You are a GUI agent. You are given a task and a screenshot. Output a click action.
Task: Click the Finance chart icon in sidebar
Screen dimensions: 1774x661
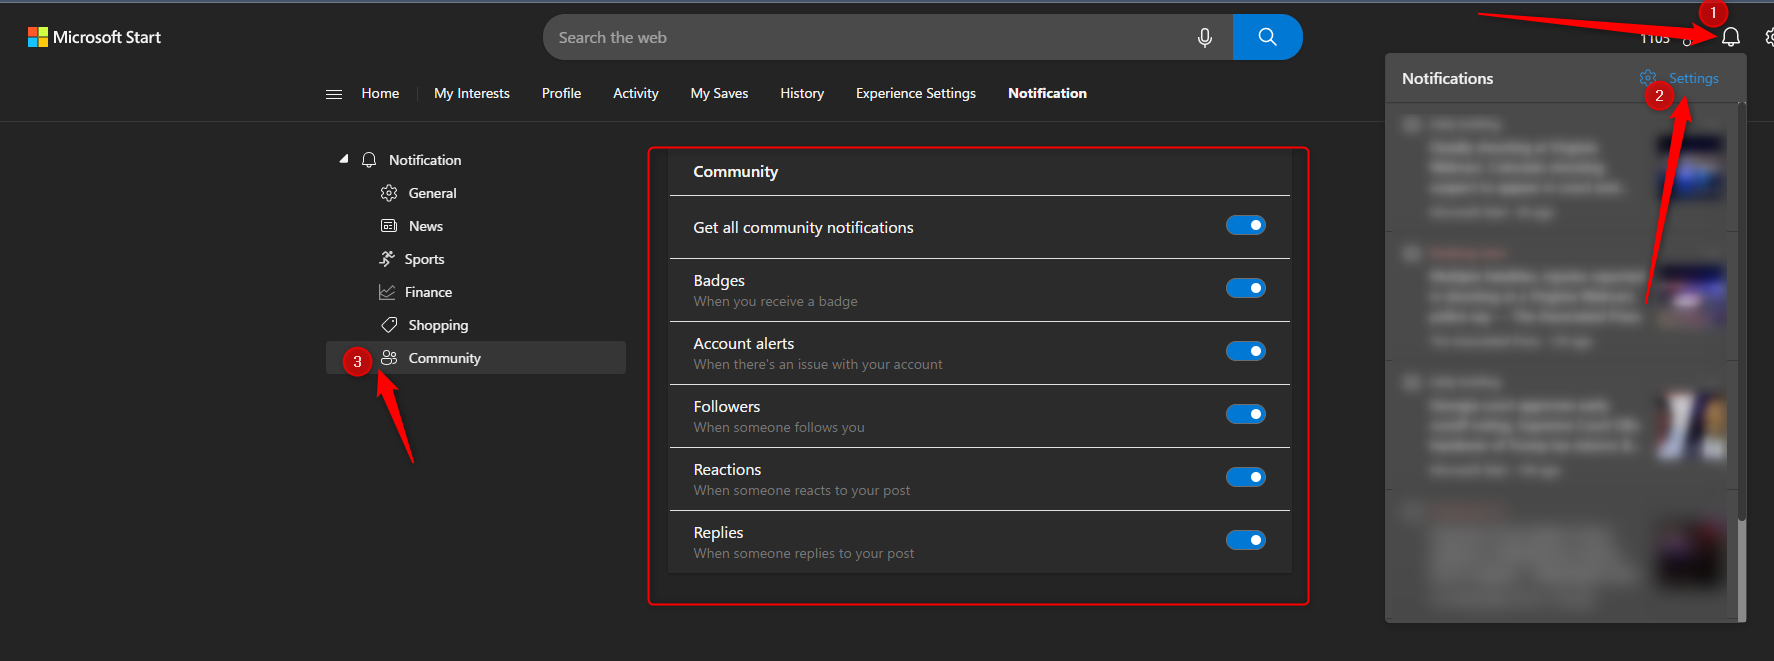387,292
